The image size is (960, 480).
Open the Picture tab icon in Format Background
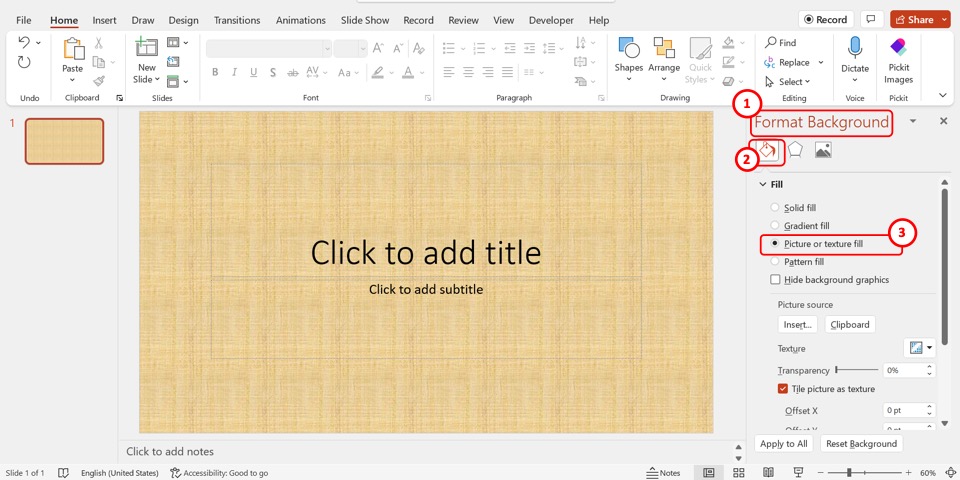[823, 150]
